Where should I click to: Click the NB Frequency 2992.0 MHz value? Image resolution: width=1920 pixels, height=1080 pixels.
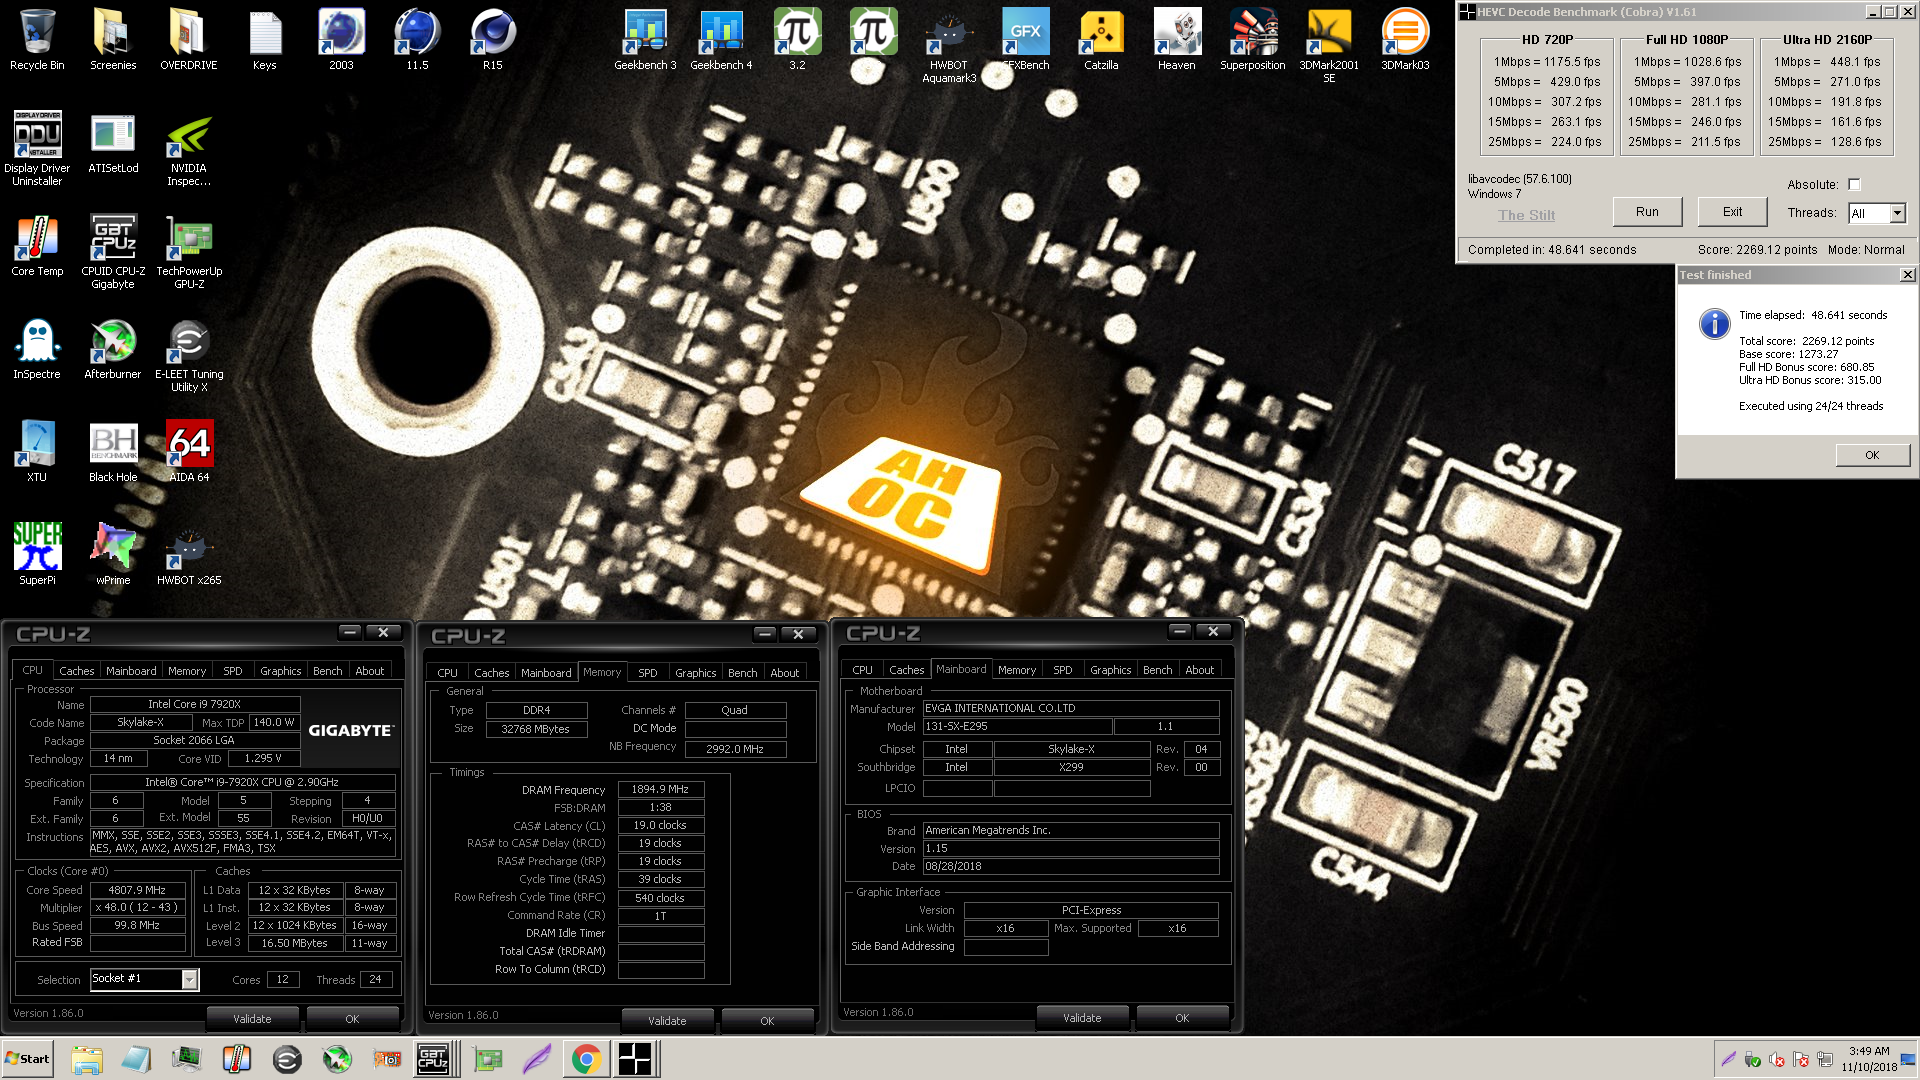(x=735, y=749)
